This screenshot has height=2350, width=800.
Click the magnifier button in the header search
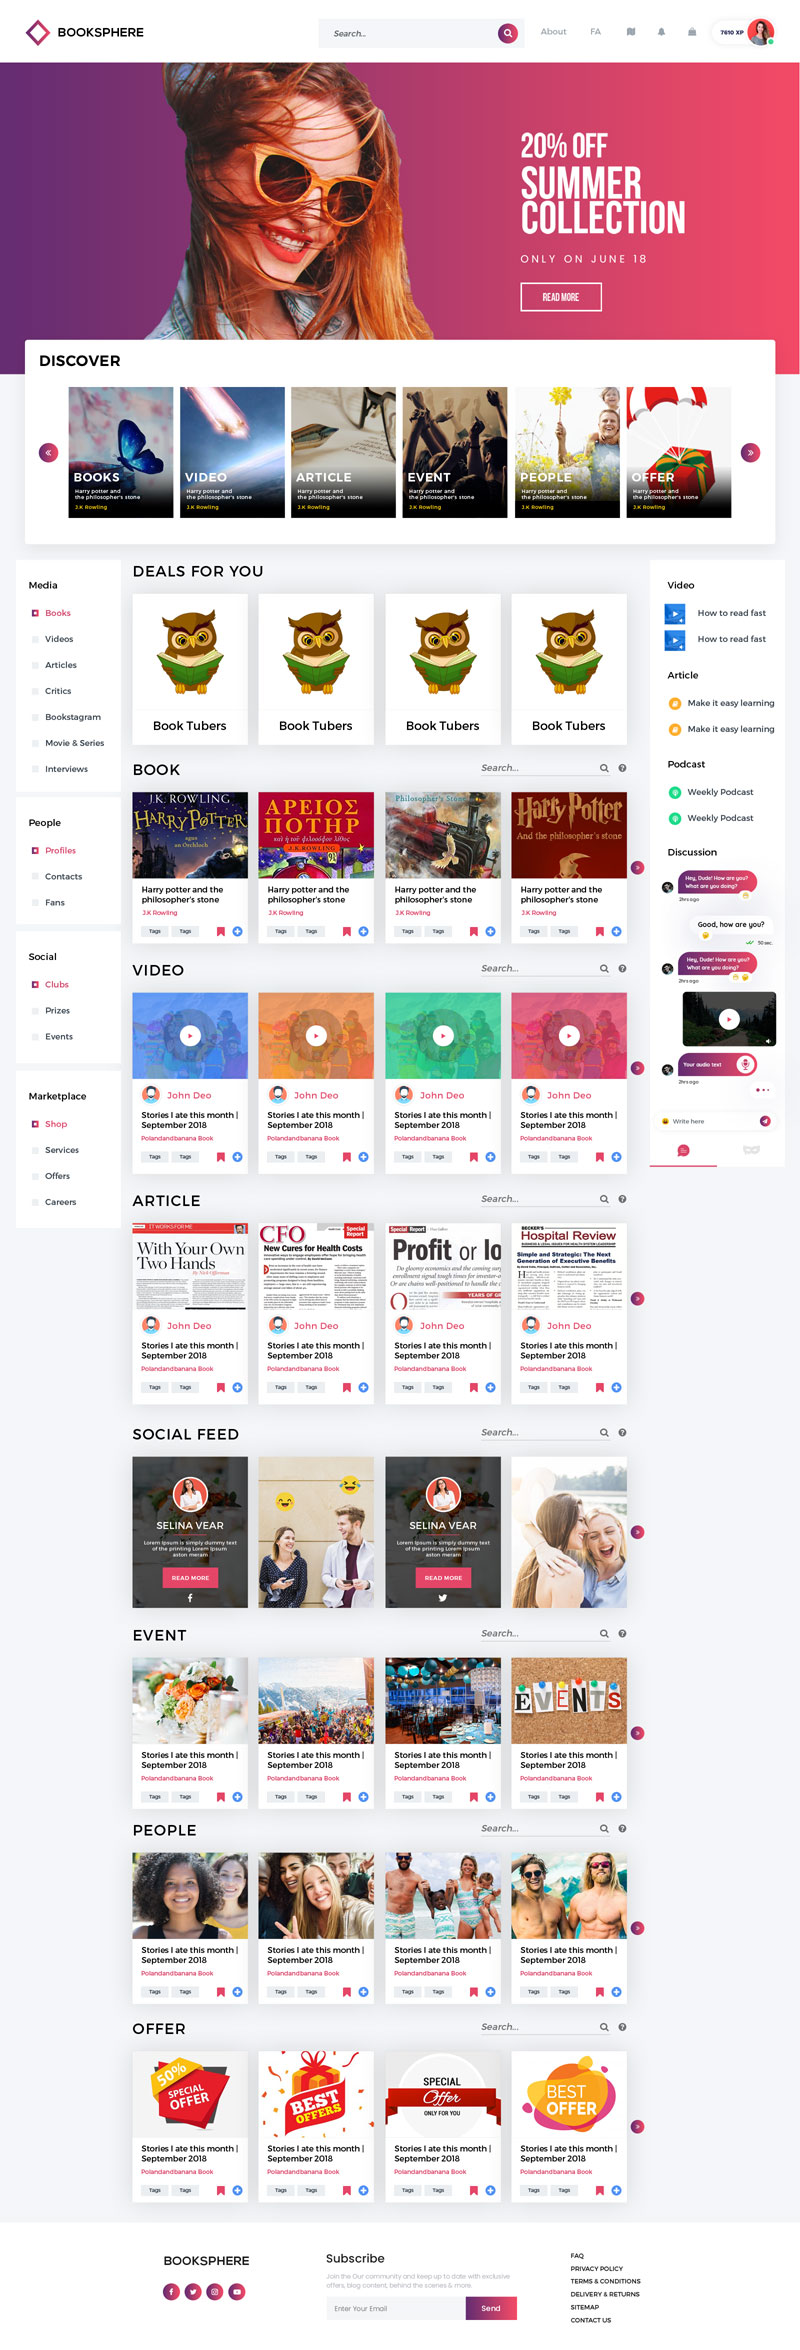pos(508,33)
